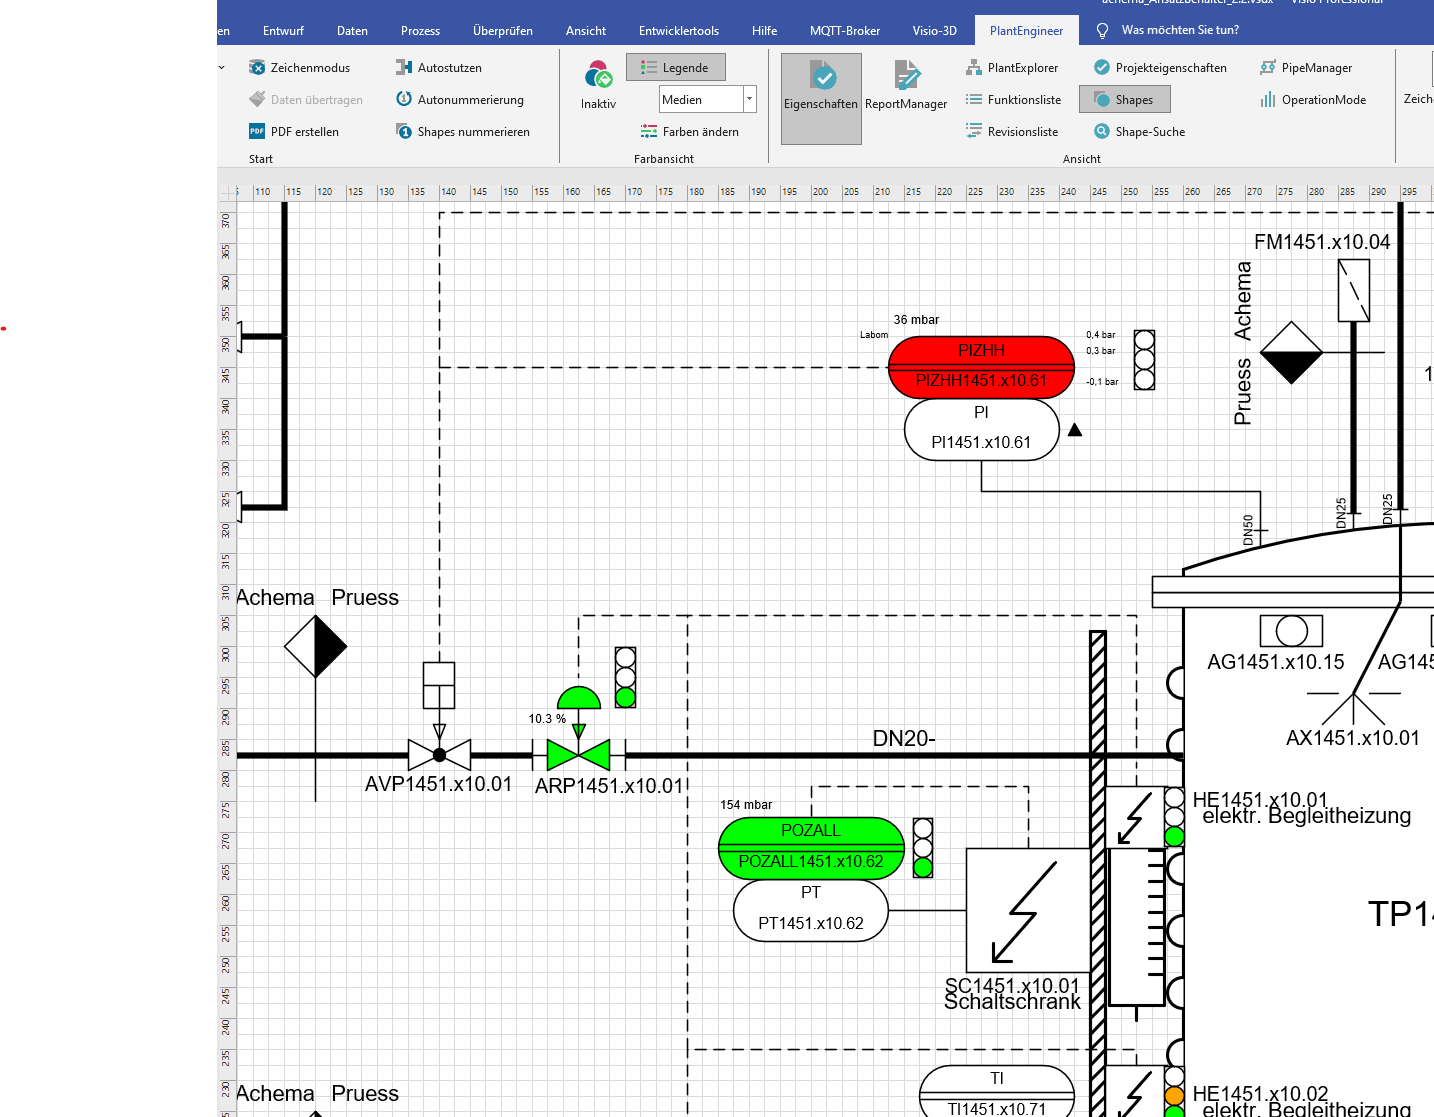The image size is (1434, 1117).
Task: Open the Entwicklertools tab
Action: 679,31
